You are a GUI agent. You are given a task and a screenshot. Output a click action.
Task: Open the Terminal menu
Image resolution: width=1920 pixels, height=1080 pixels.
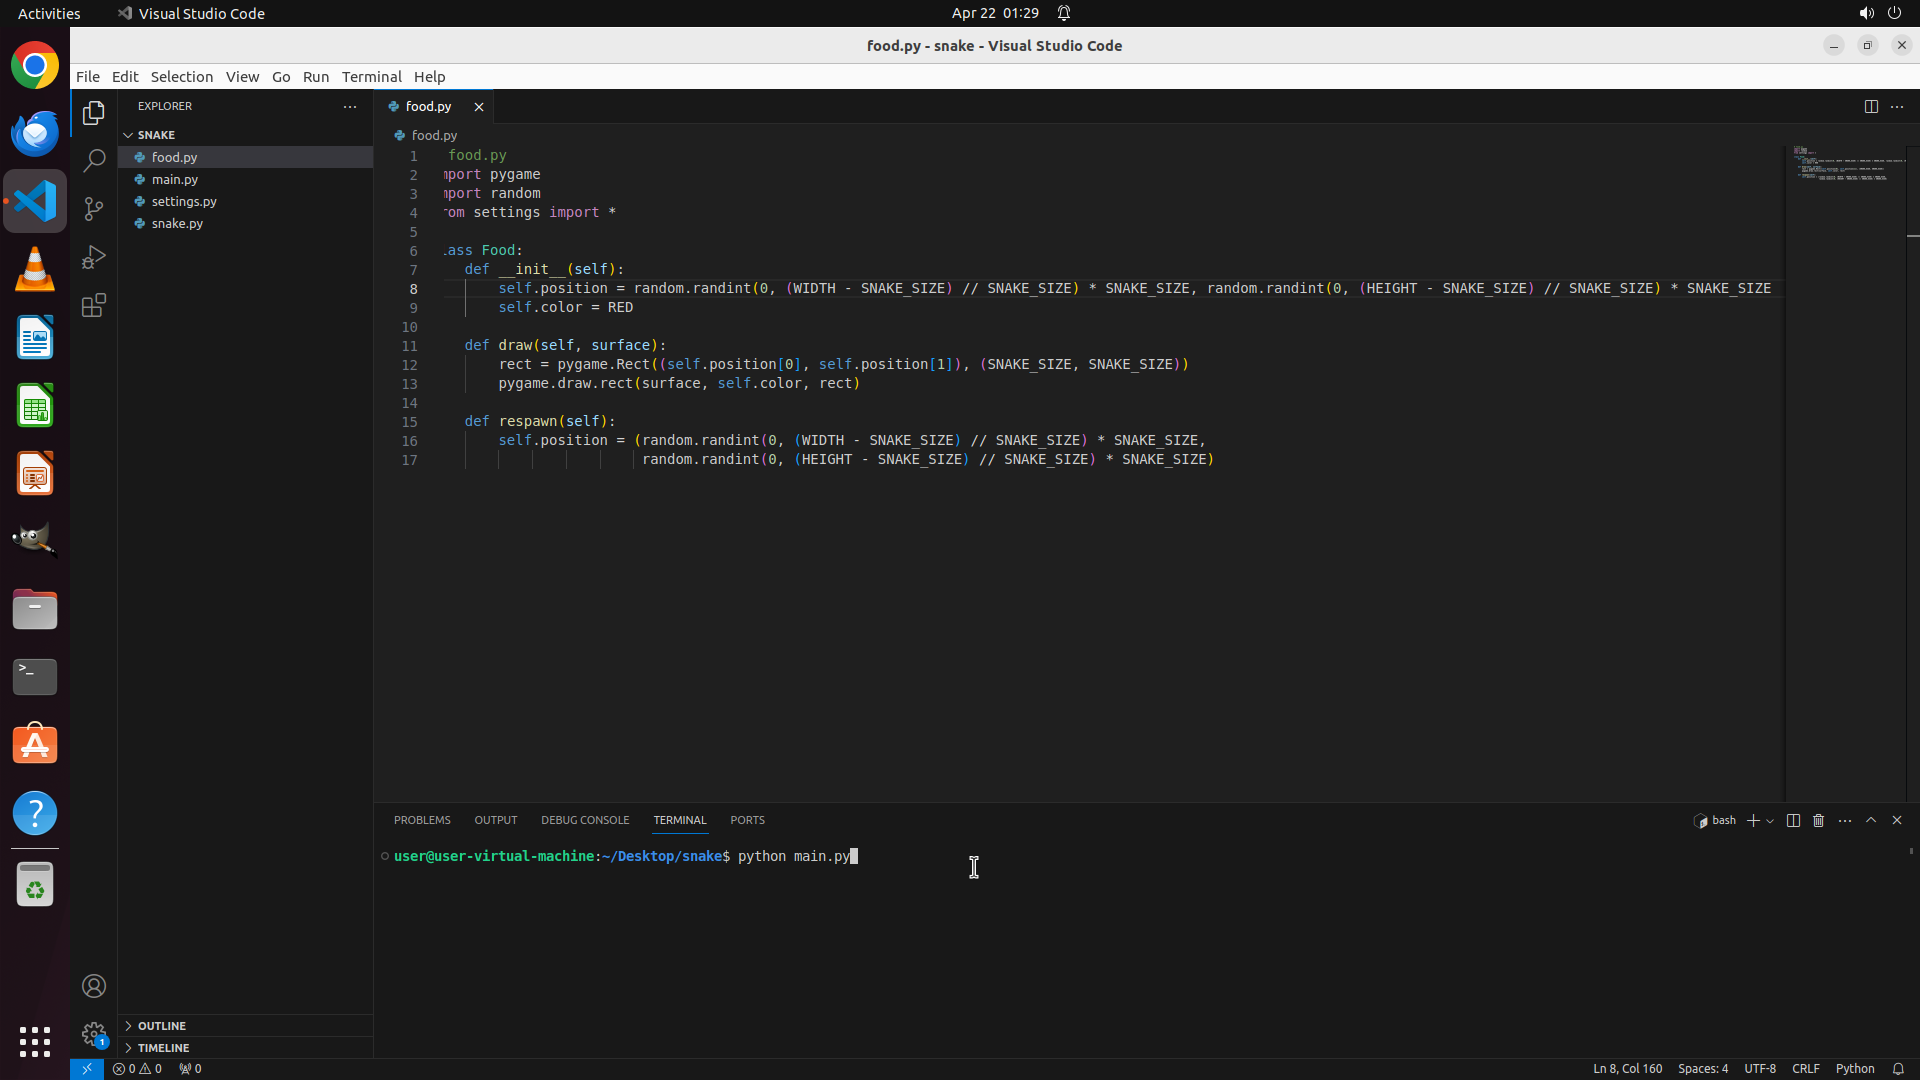(x=371, y=77)
